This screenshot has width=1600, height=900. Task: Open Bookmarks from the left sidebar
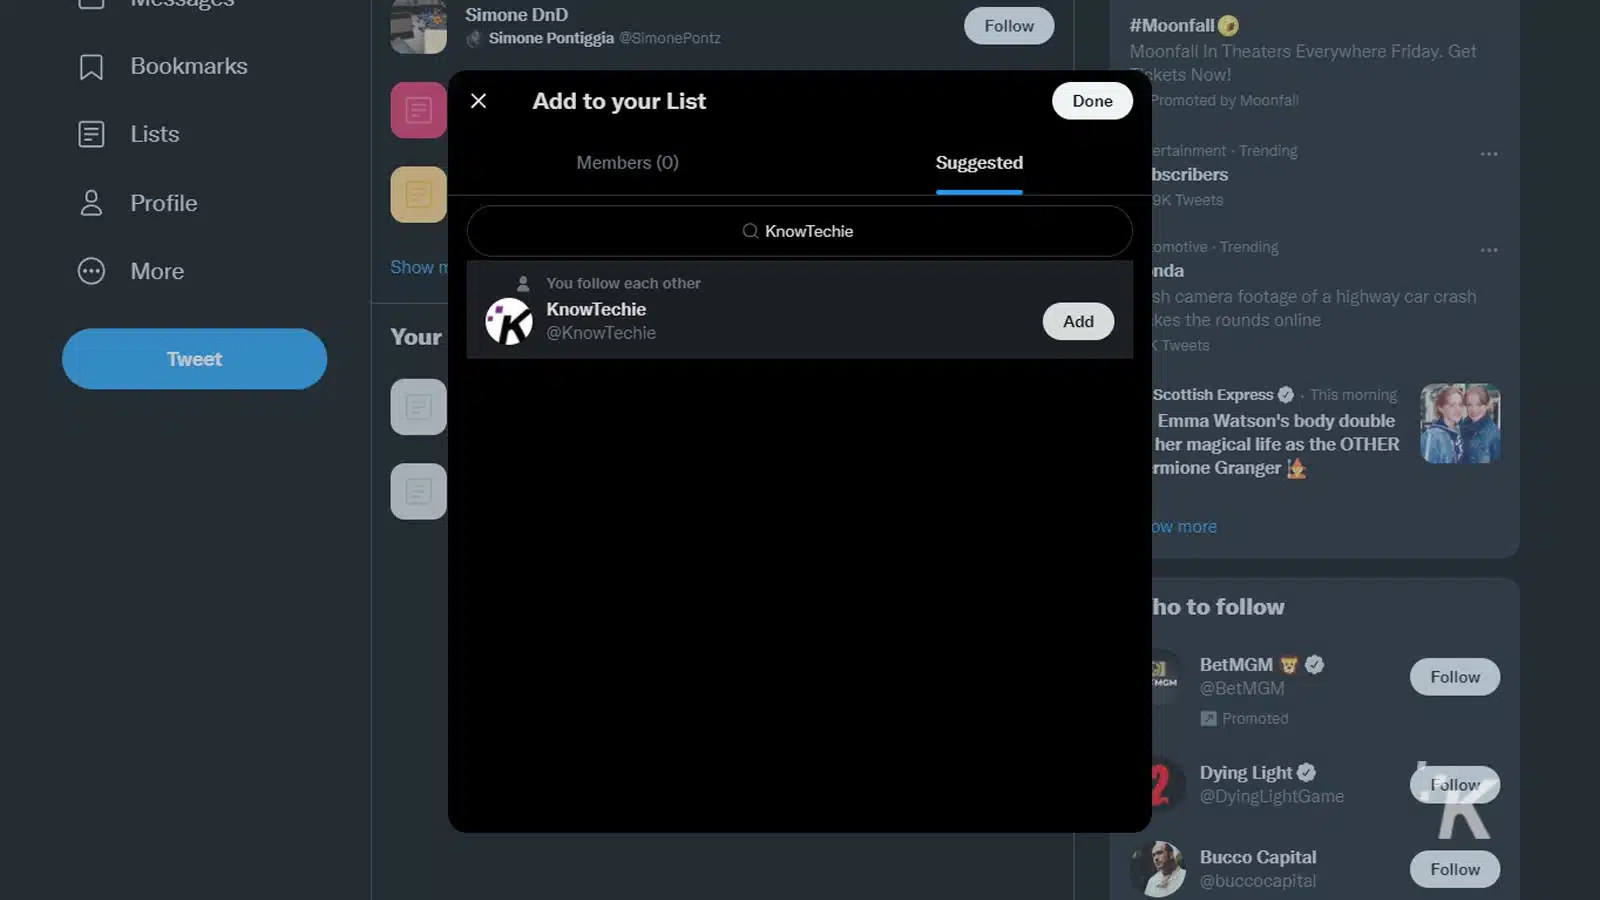(x=188, y=66)
